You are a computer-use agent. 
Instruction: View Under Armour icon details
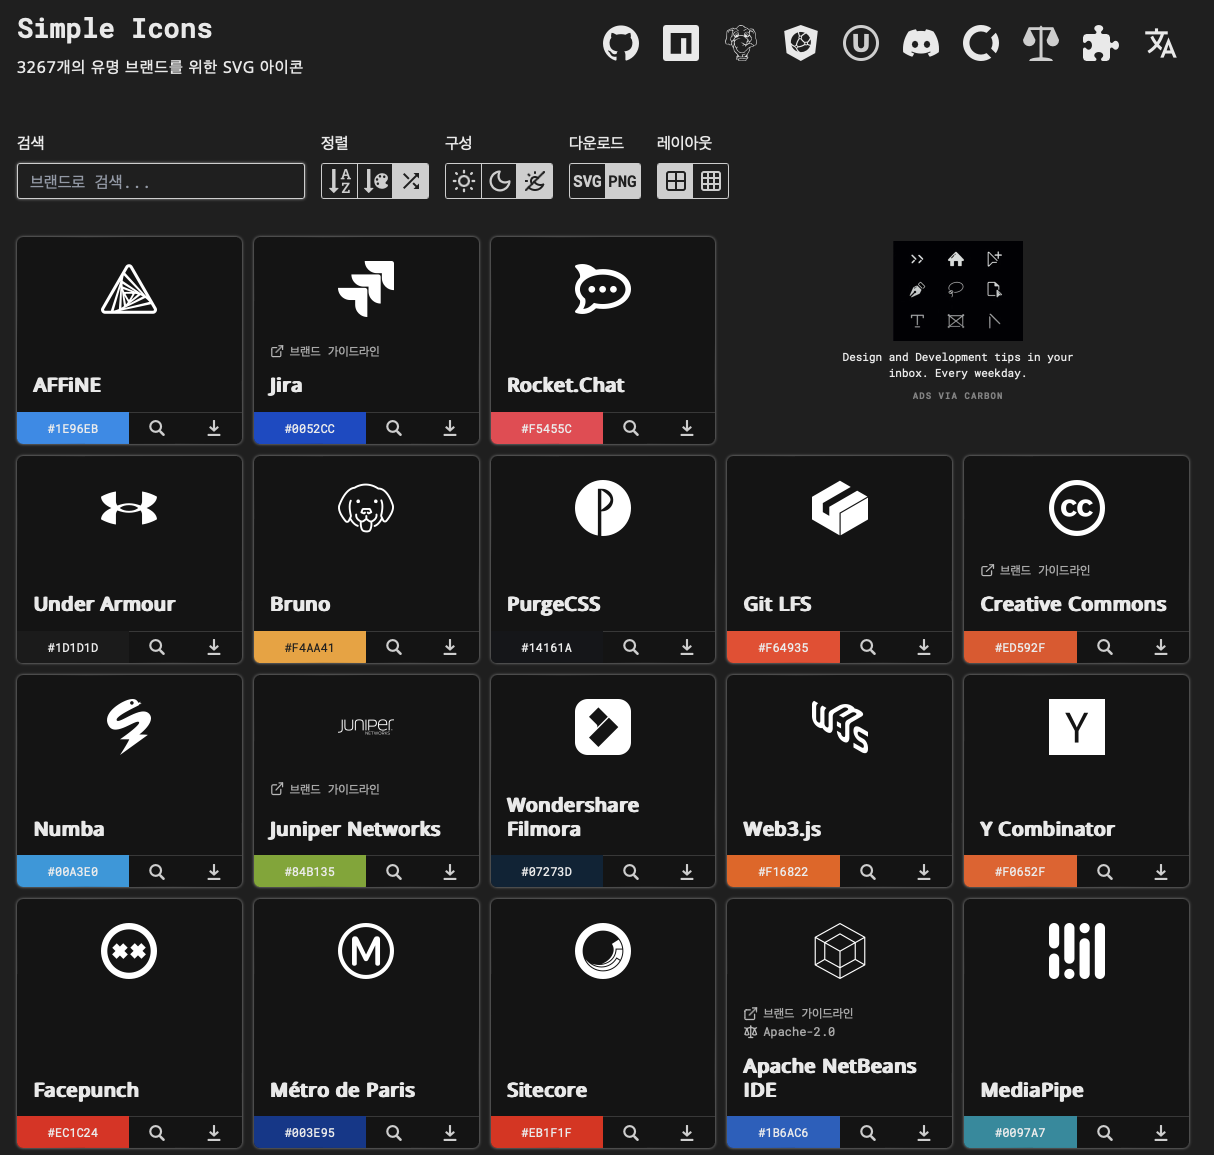[x=157, y=647]
